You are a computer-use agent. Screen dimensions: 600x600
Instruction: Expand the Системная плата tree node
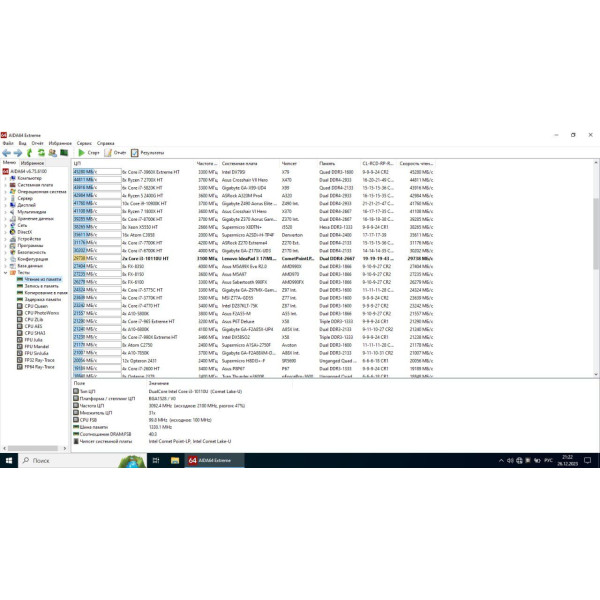5,185
